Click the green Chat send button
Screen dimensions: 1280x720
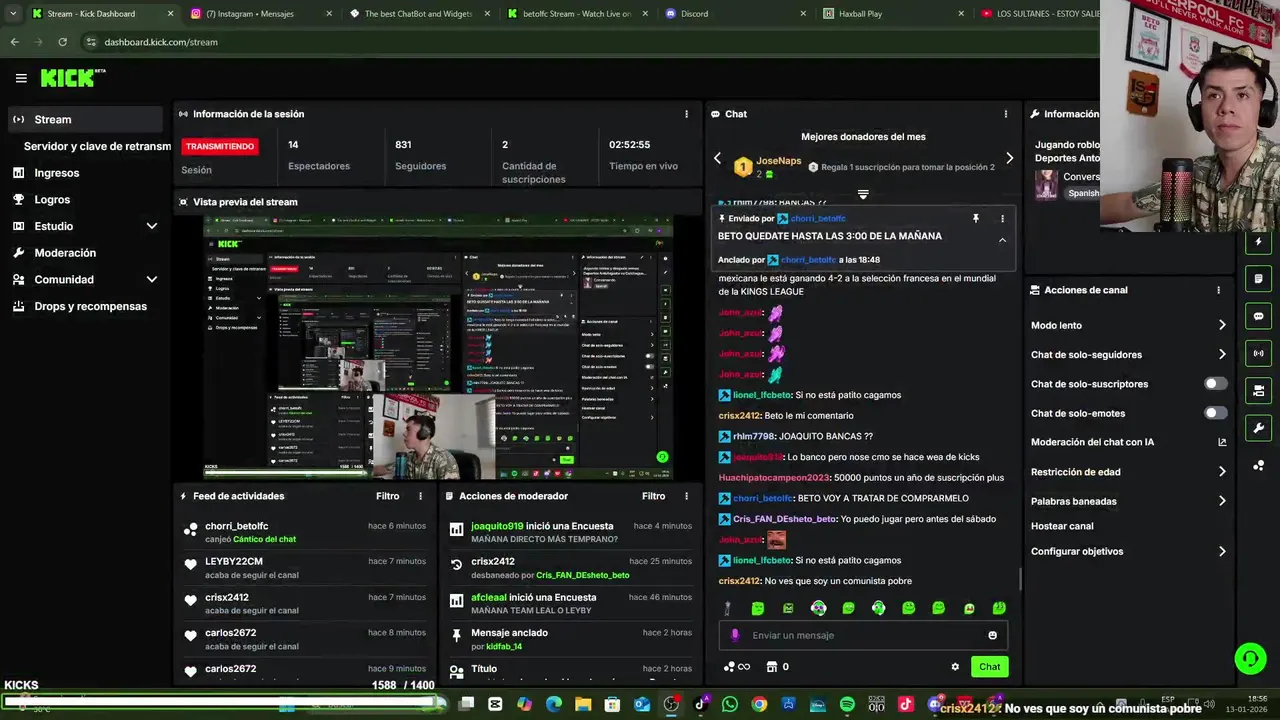[989, 667]
